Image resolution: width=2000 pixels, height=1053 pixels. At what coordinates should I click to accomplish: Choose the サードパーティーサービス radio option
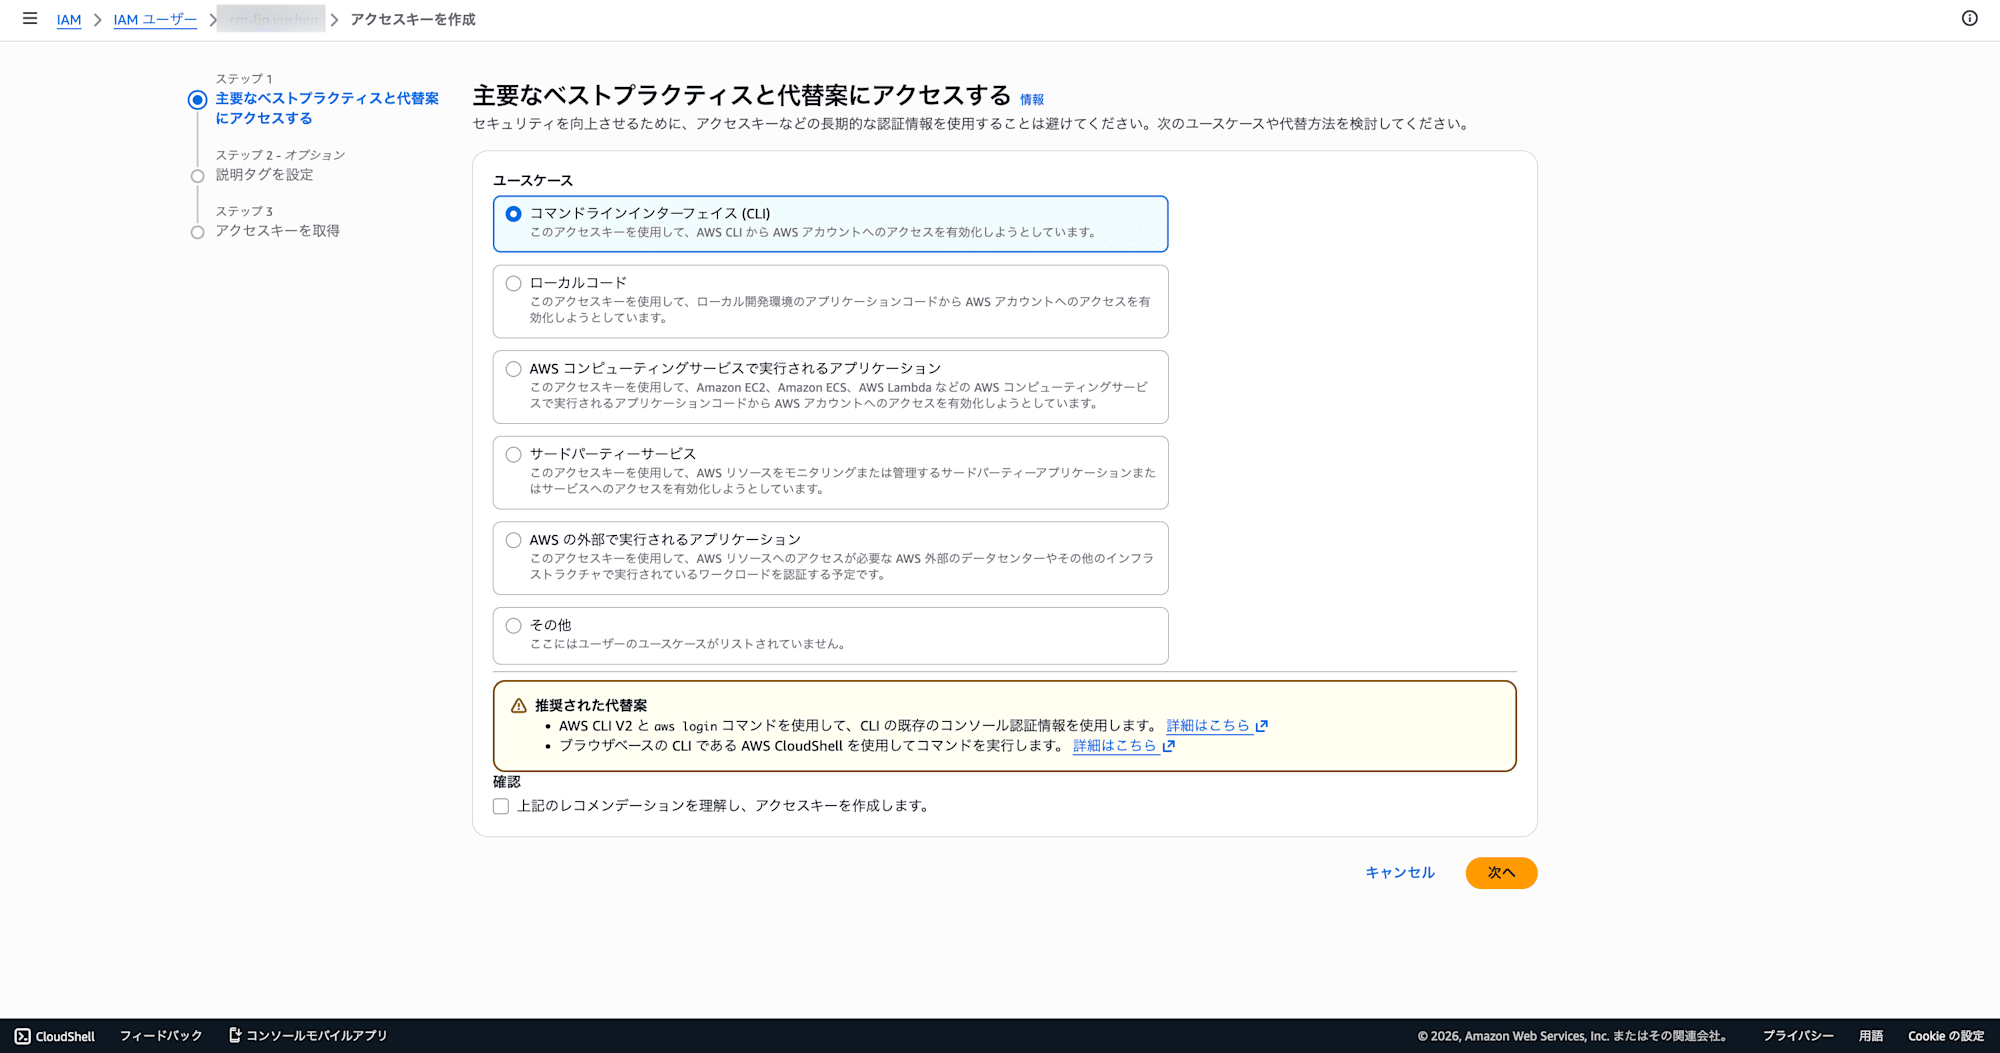513,454
